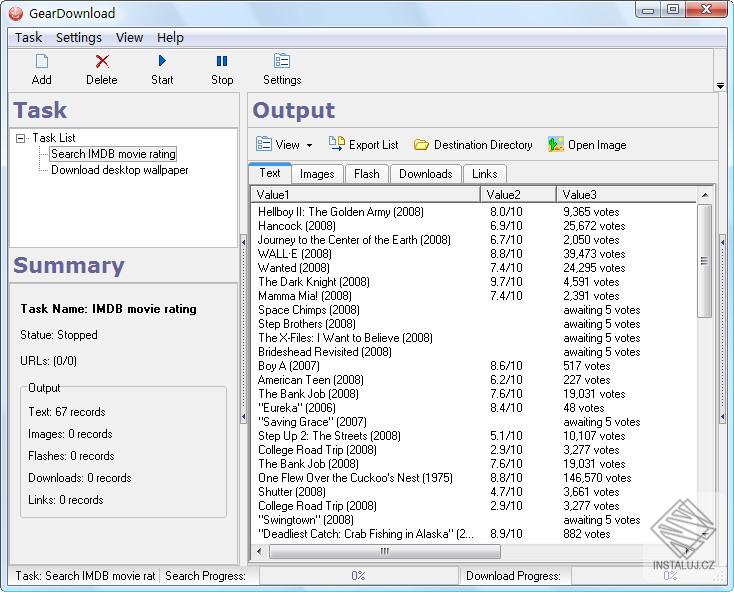The image size is (734, 592).
Task: Click the horizontal scroll left arrow
Action: (260, 551)
